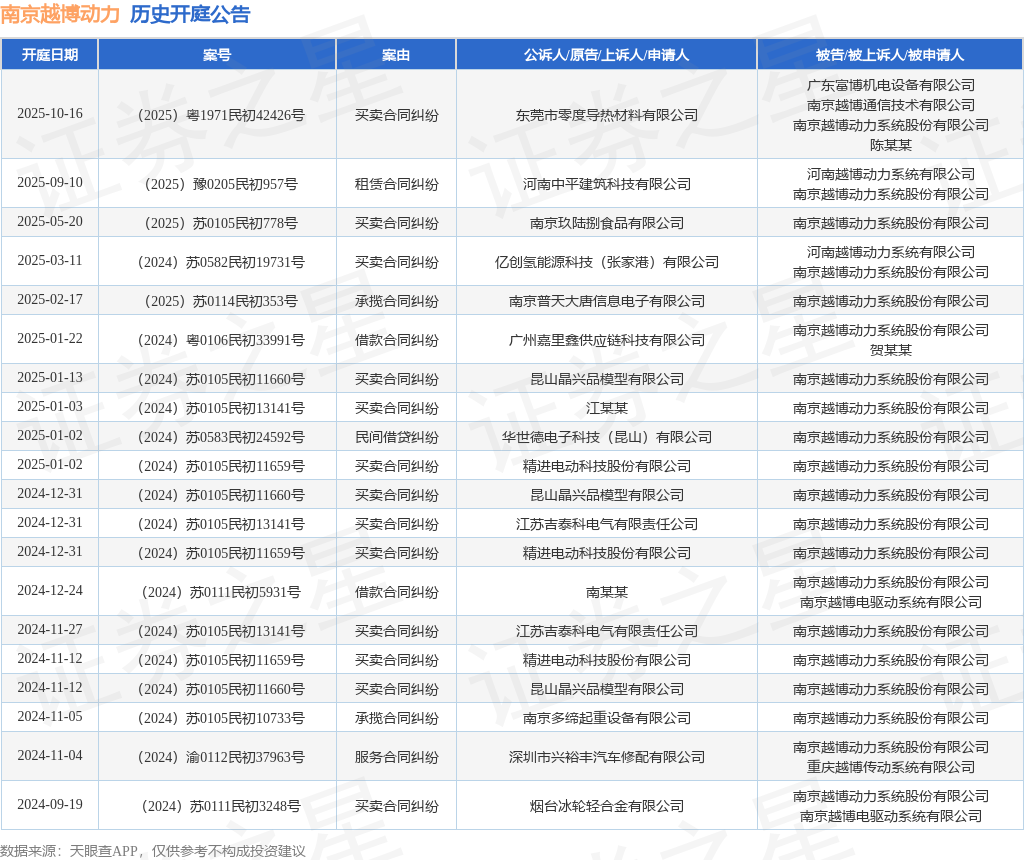Click date cell 2025-01-13
Viewport: 1024px width, 860px height.
pos(50,377)
